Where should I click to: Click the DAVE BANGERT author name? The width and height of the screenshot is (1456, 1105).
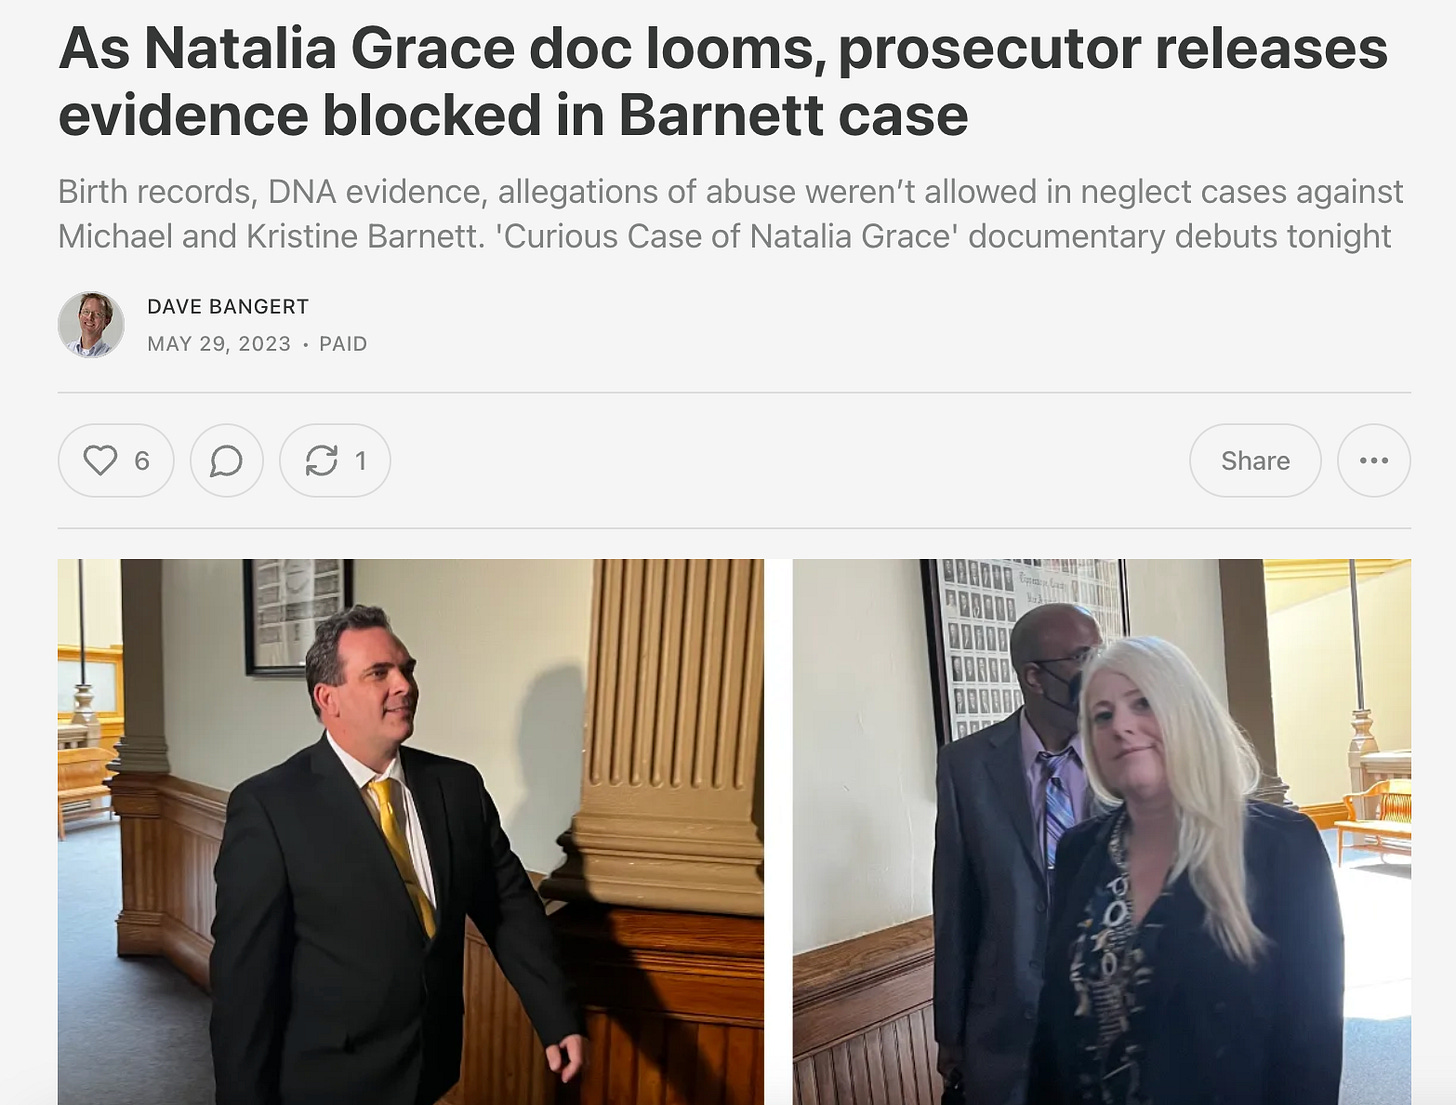pyautogui.click(x=228, y=307)
